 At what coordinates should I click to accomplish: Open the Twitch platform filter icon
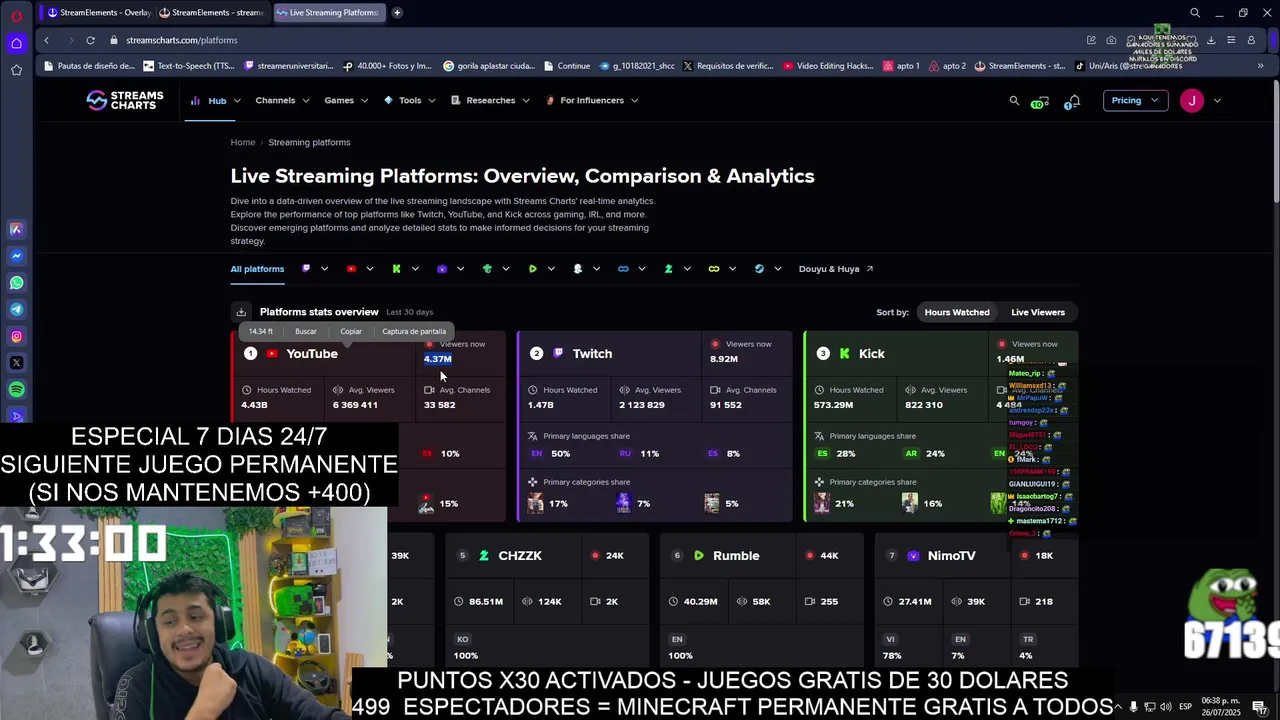(306, 269)
